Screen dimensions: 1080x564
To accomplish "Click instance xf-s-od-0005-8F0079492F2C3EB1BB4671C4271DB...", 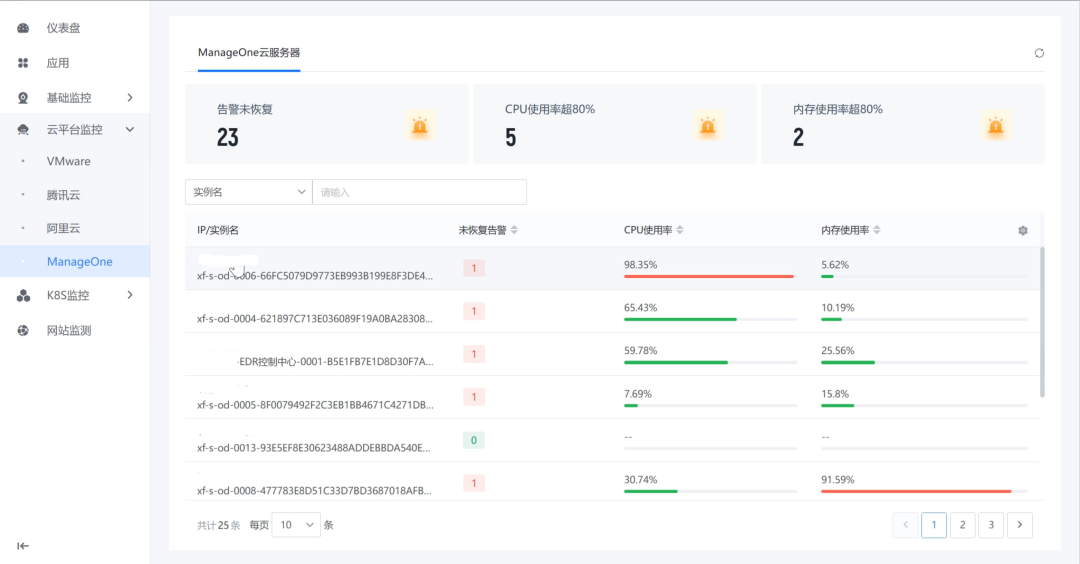I will [x=315, y=405].
